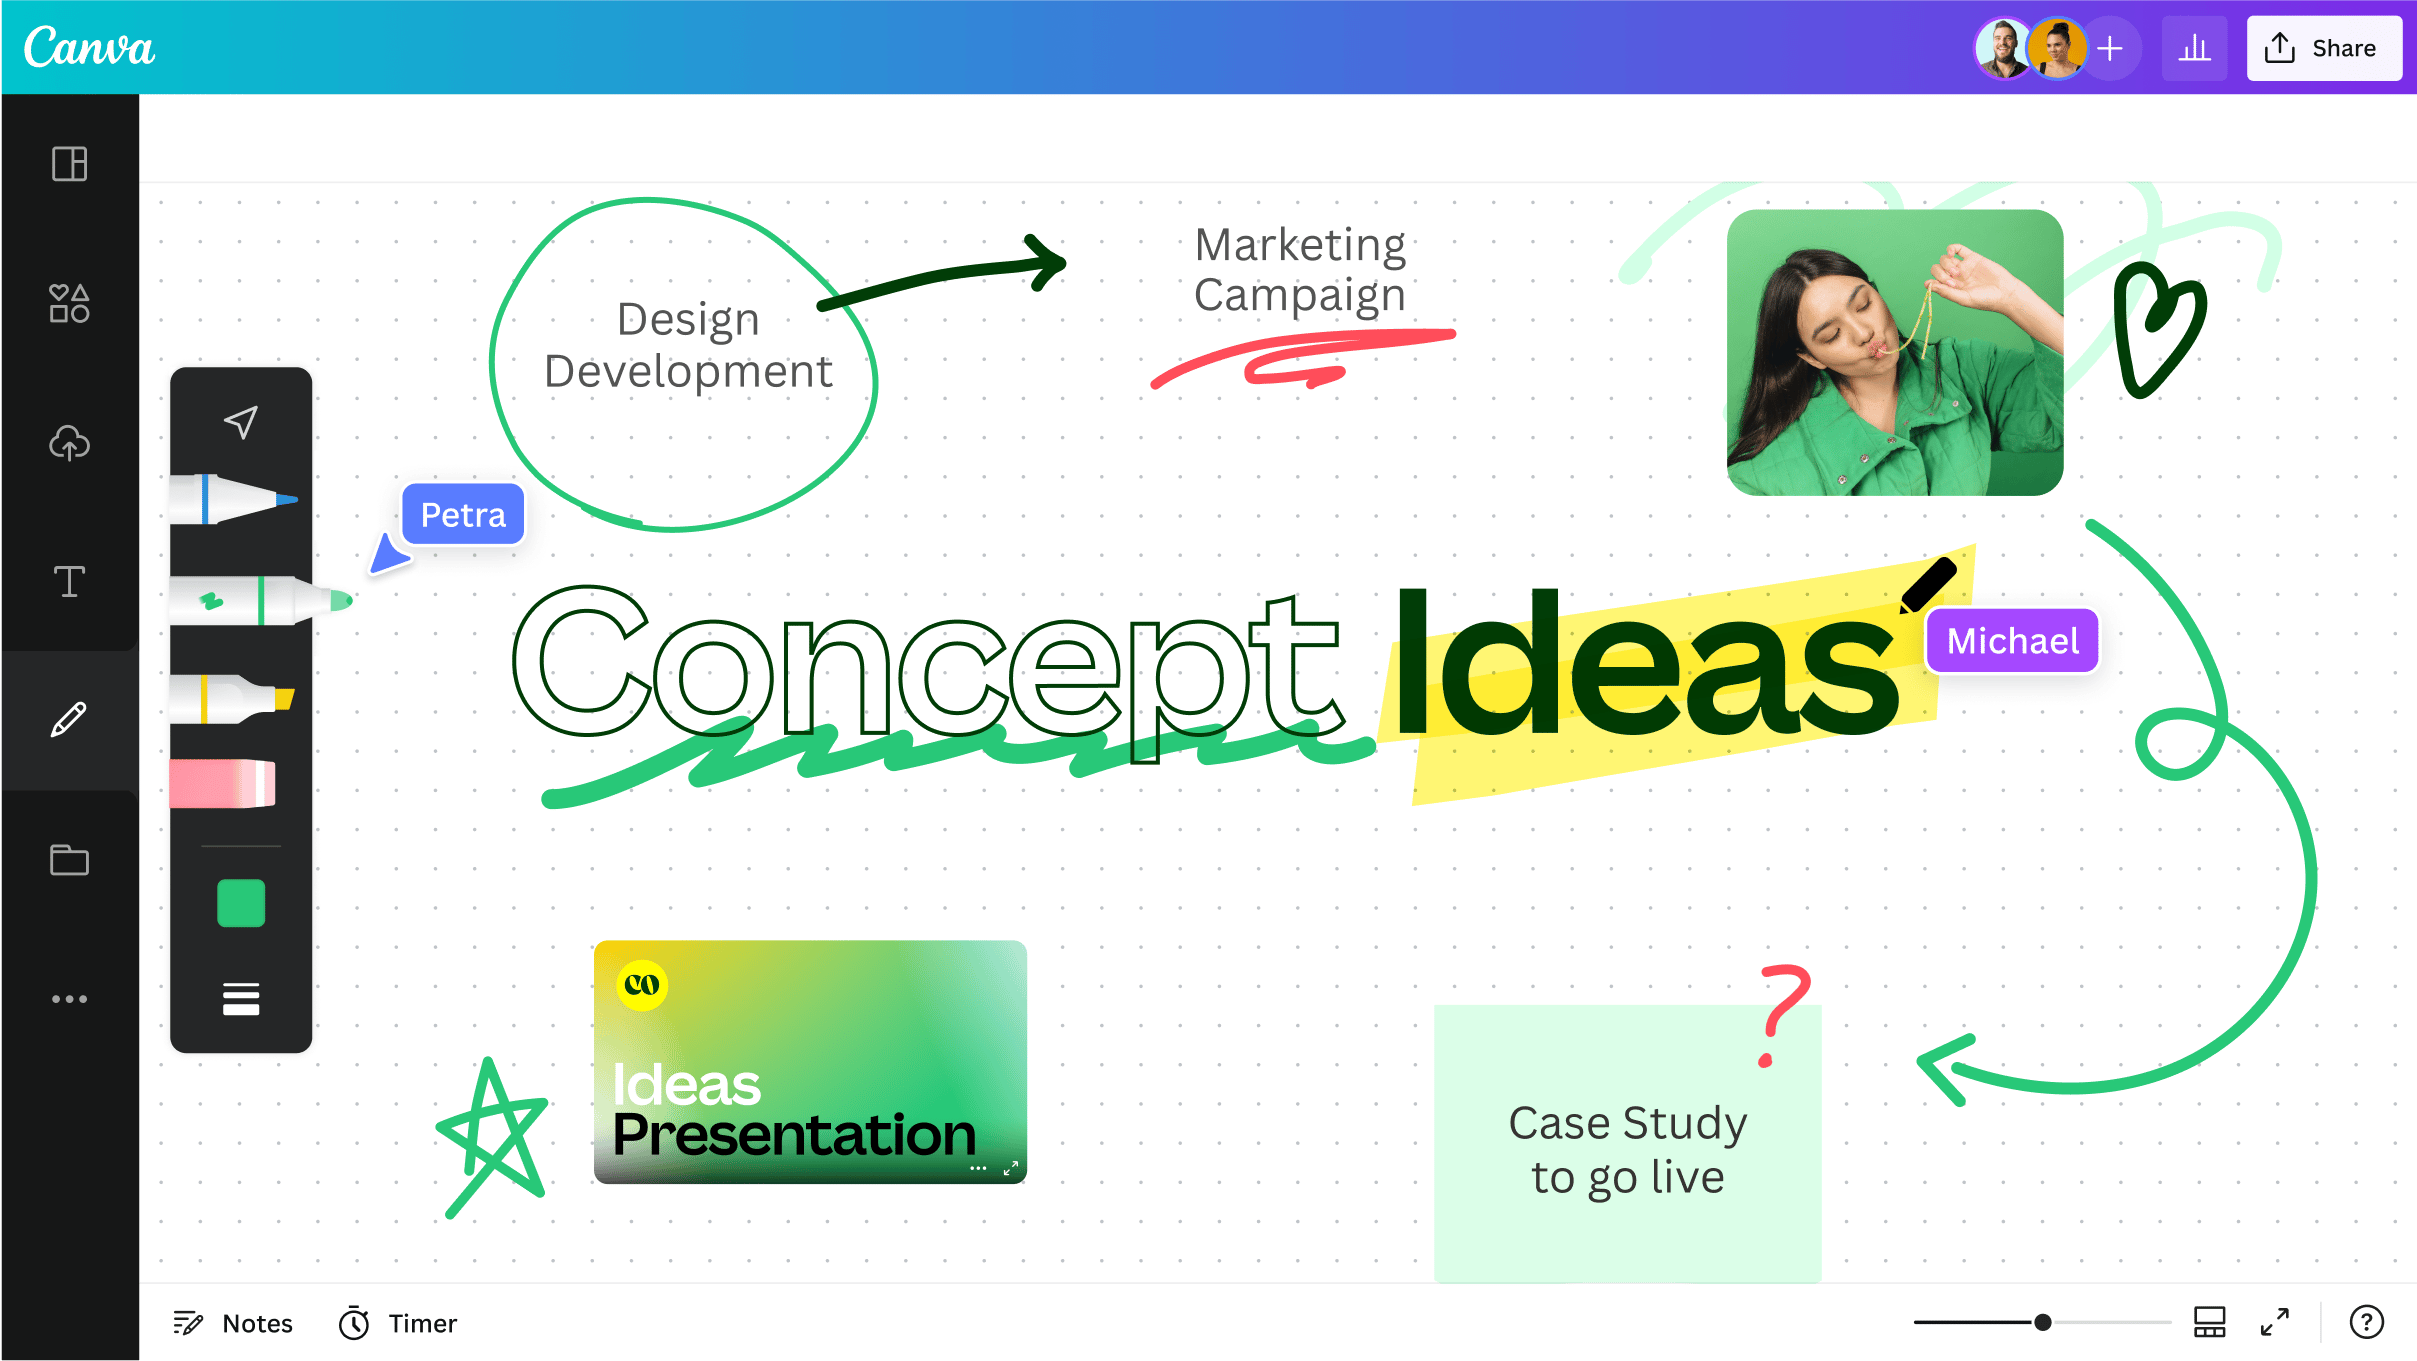Click the Shapes/Elements panel icon

click(x=70, y=302)
